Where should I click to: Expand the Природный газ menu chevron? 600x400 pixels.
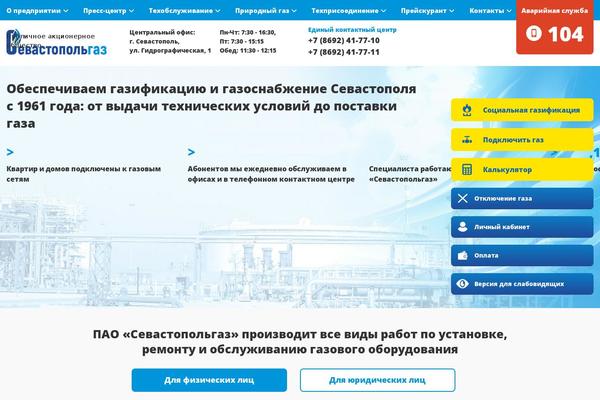(x=294, y=11)
